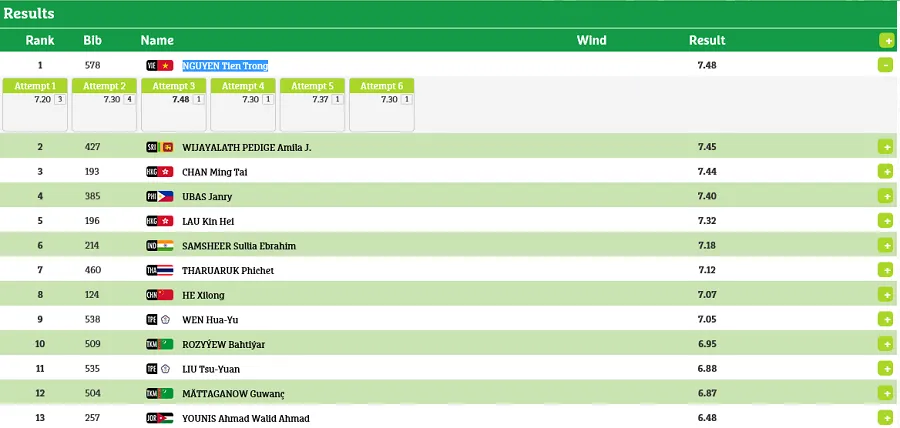The image size is (900, 428).
Task: Select the Attempt 3 tab
Action: pos(173,86)
